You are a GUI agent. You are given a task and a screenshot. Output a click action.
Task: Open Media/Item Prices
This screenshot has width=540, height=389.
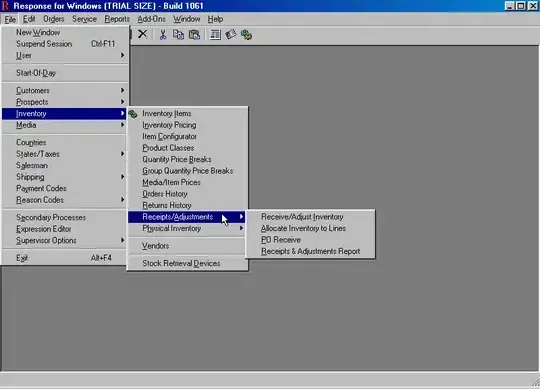(x=187, y=182)
